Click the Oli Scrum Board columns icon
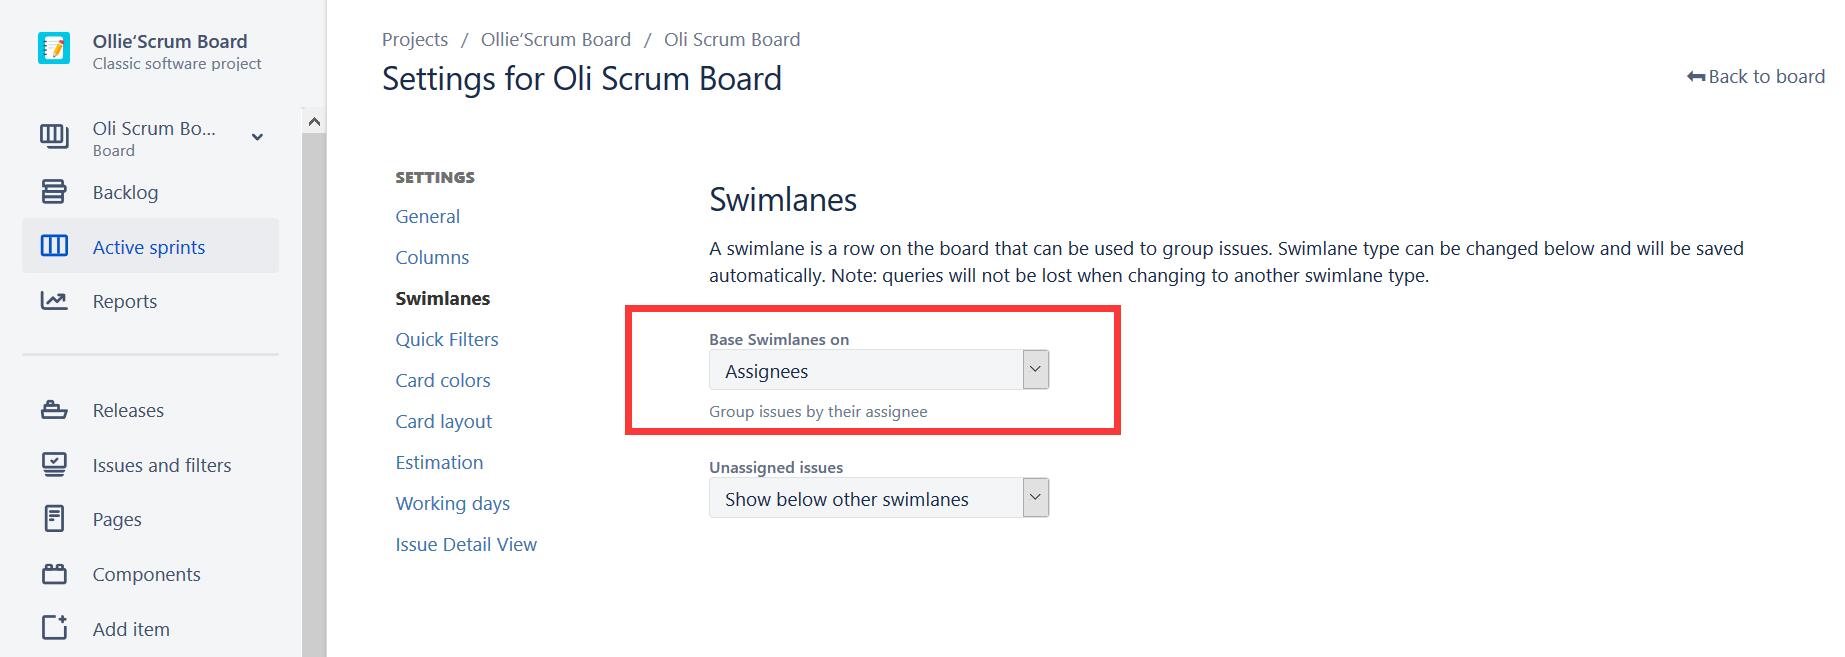This screenshot has height=657, width=1845. click(54, 136)
